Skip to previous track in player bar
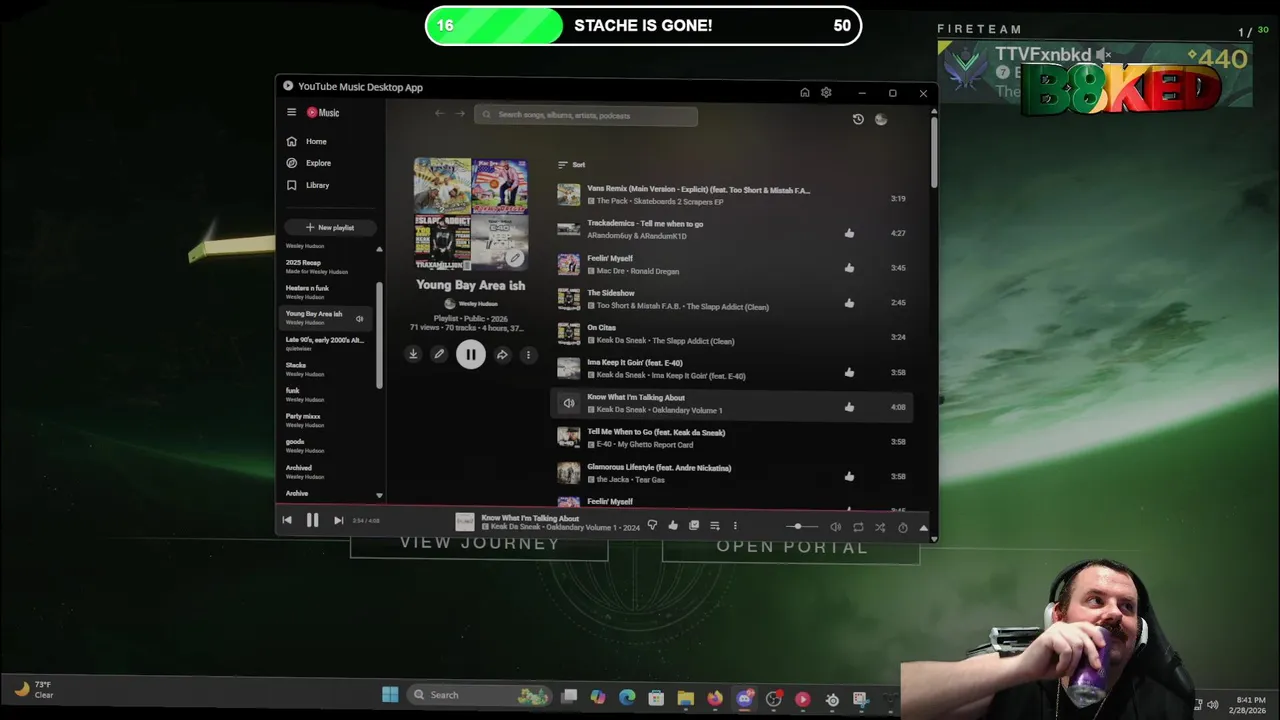This screenshot has height=720, width=1280. tap(287, 520)
